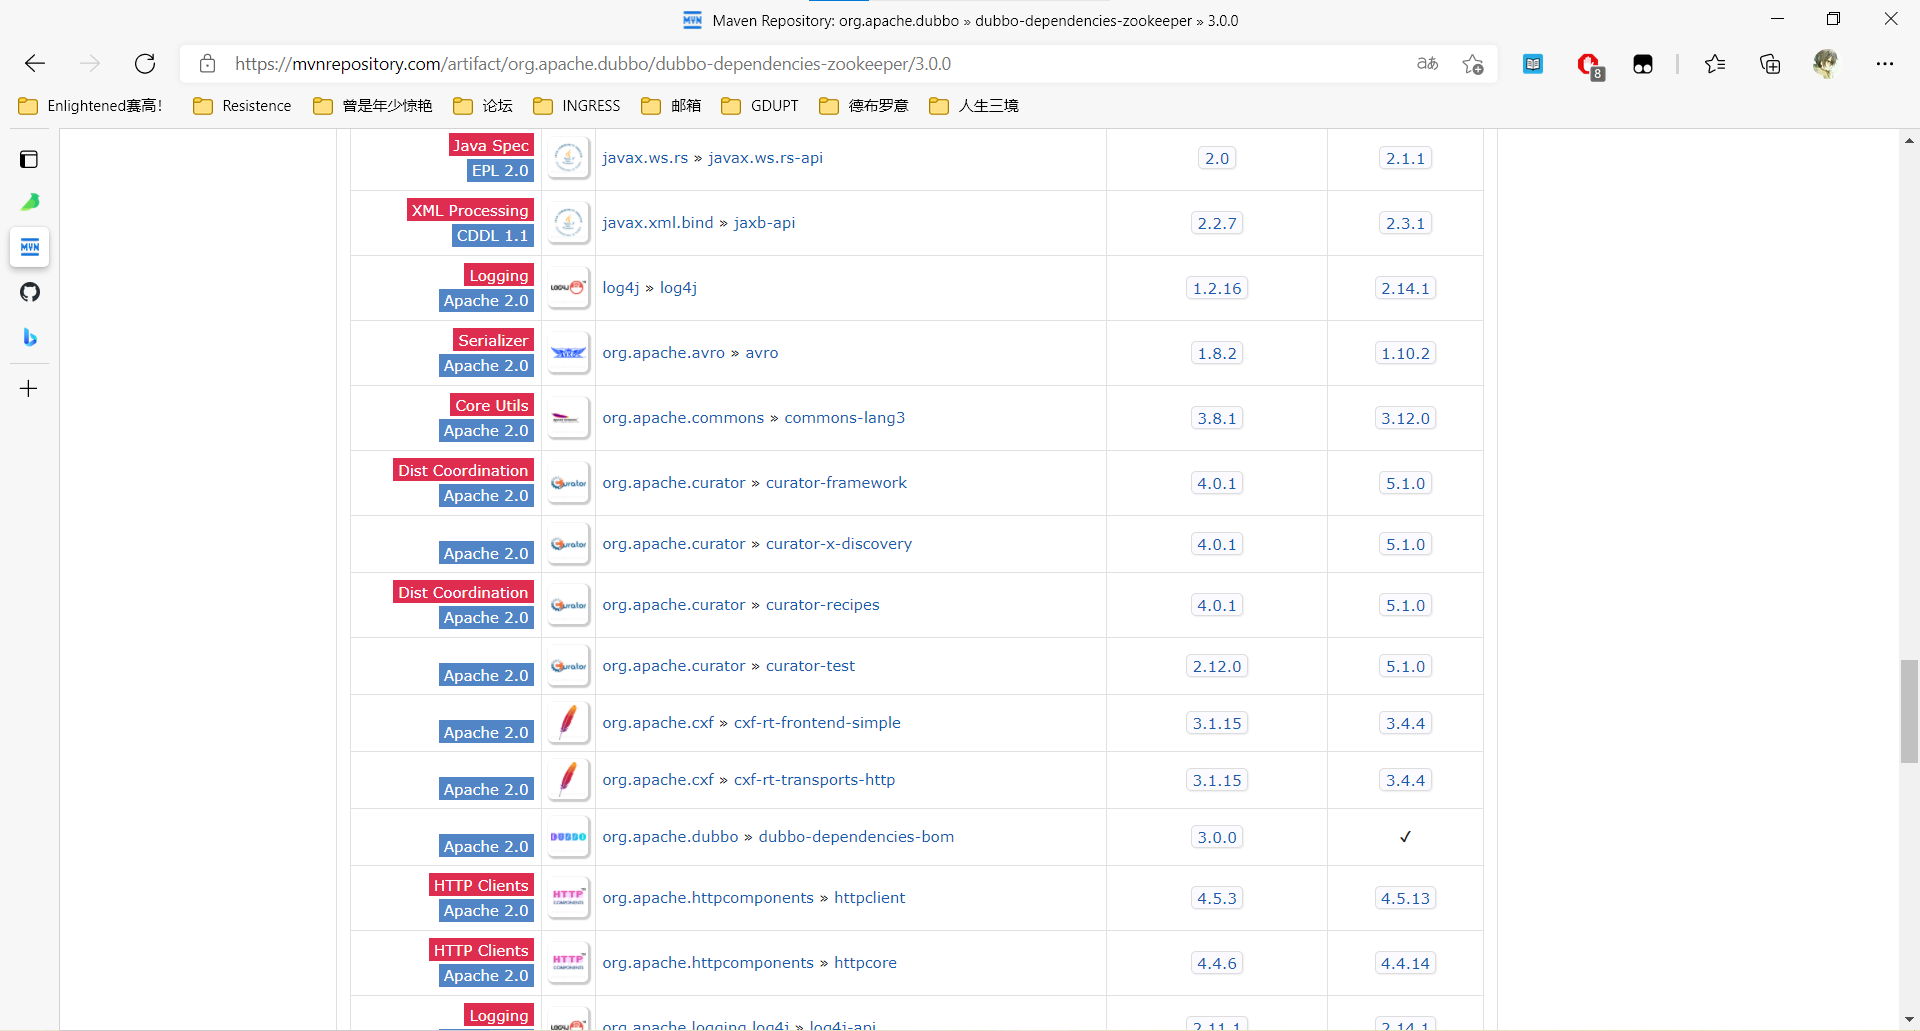This screenshot has width=1920, height=1031.
Task: Open httpclient updated version 4.5.13
Action: pyautogui.click(x=1405, y=898)
